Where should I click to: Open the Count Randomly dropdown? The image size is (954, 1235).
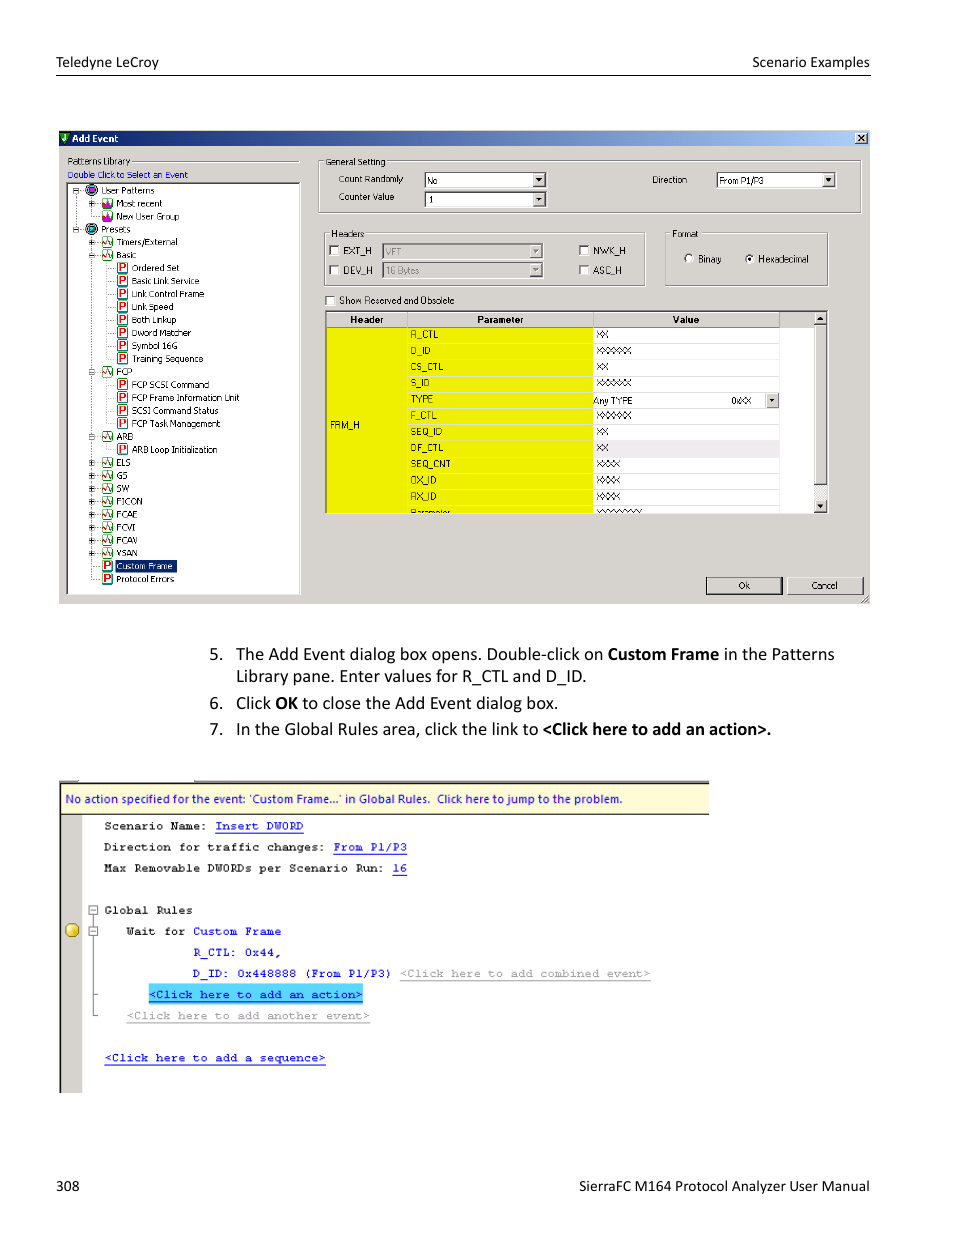(539, 180)
